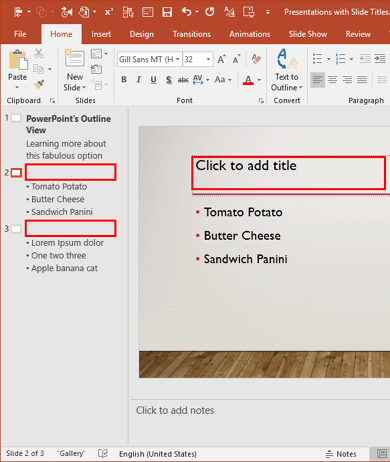Expand the font size 32 dropdown
Image resolution: width=390 pixels, height=462 pixels.
coord(208,59)
